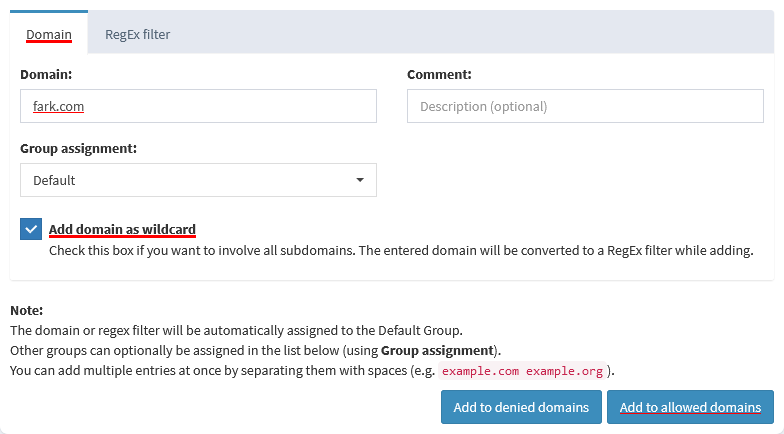This screenshot has height=434, width=784.
Task: Click the 'Comment:' field label
Action: click(x=439, y=74)
